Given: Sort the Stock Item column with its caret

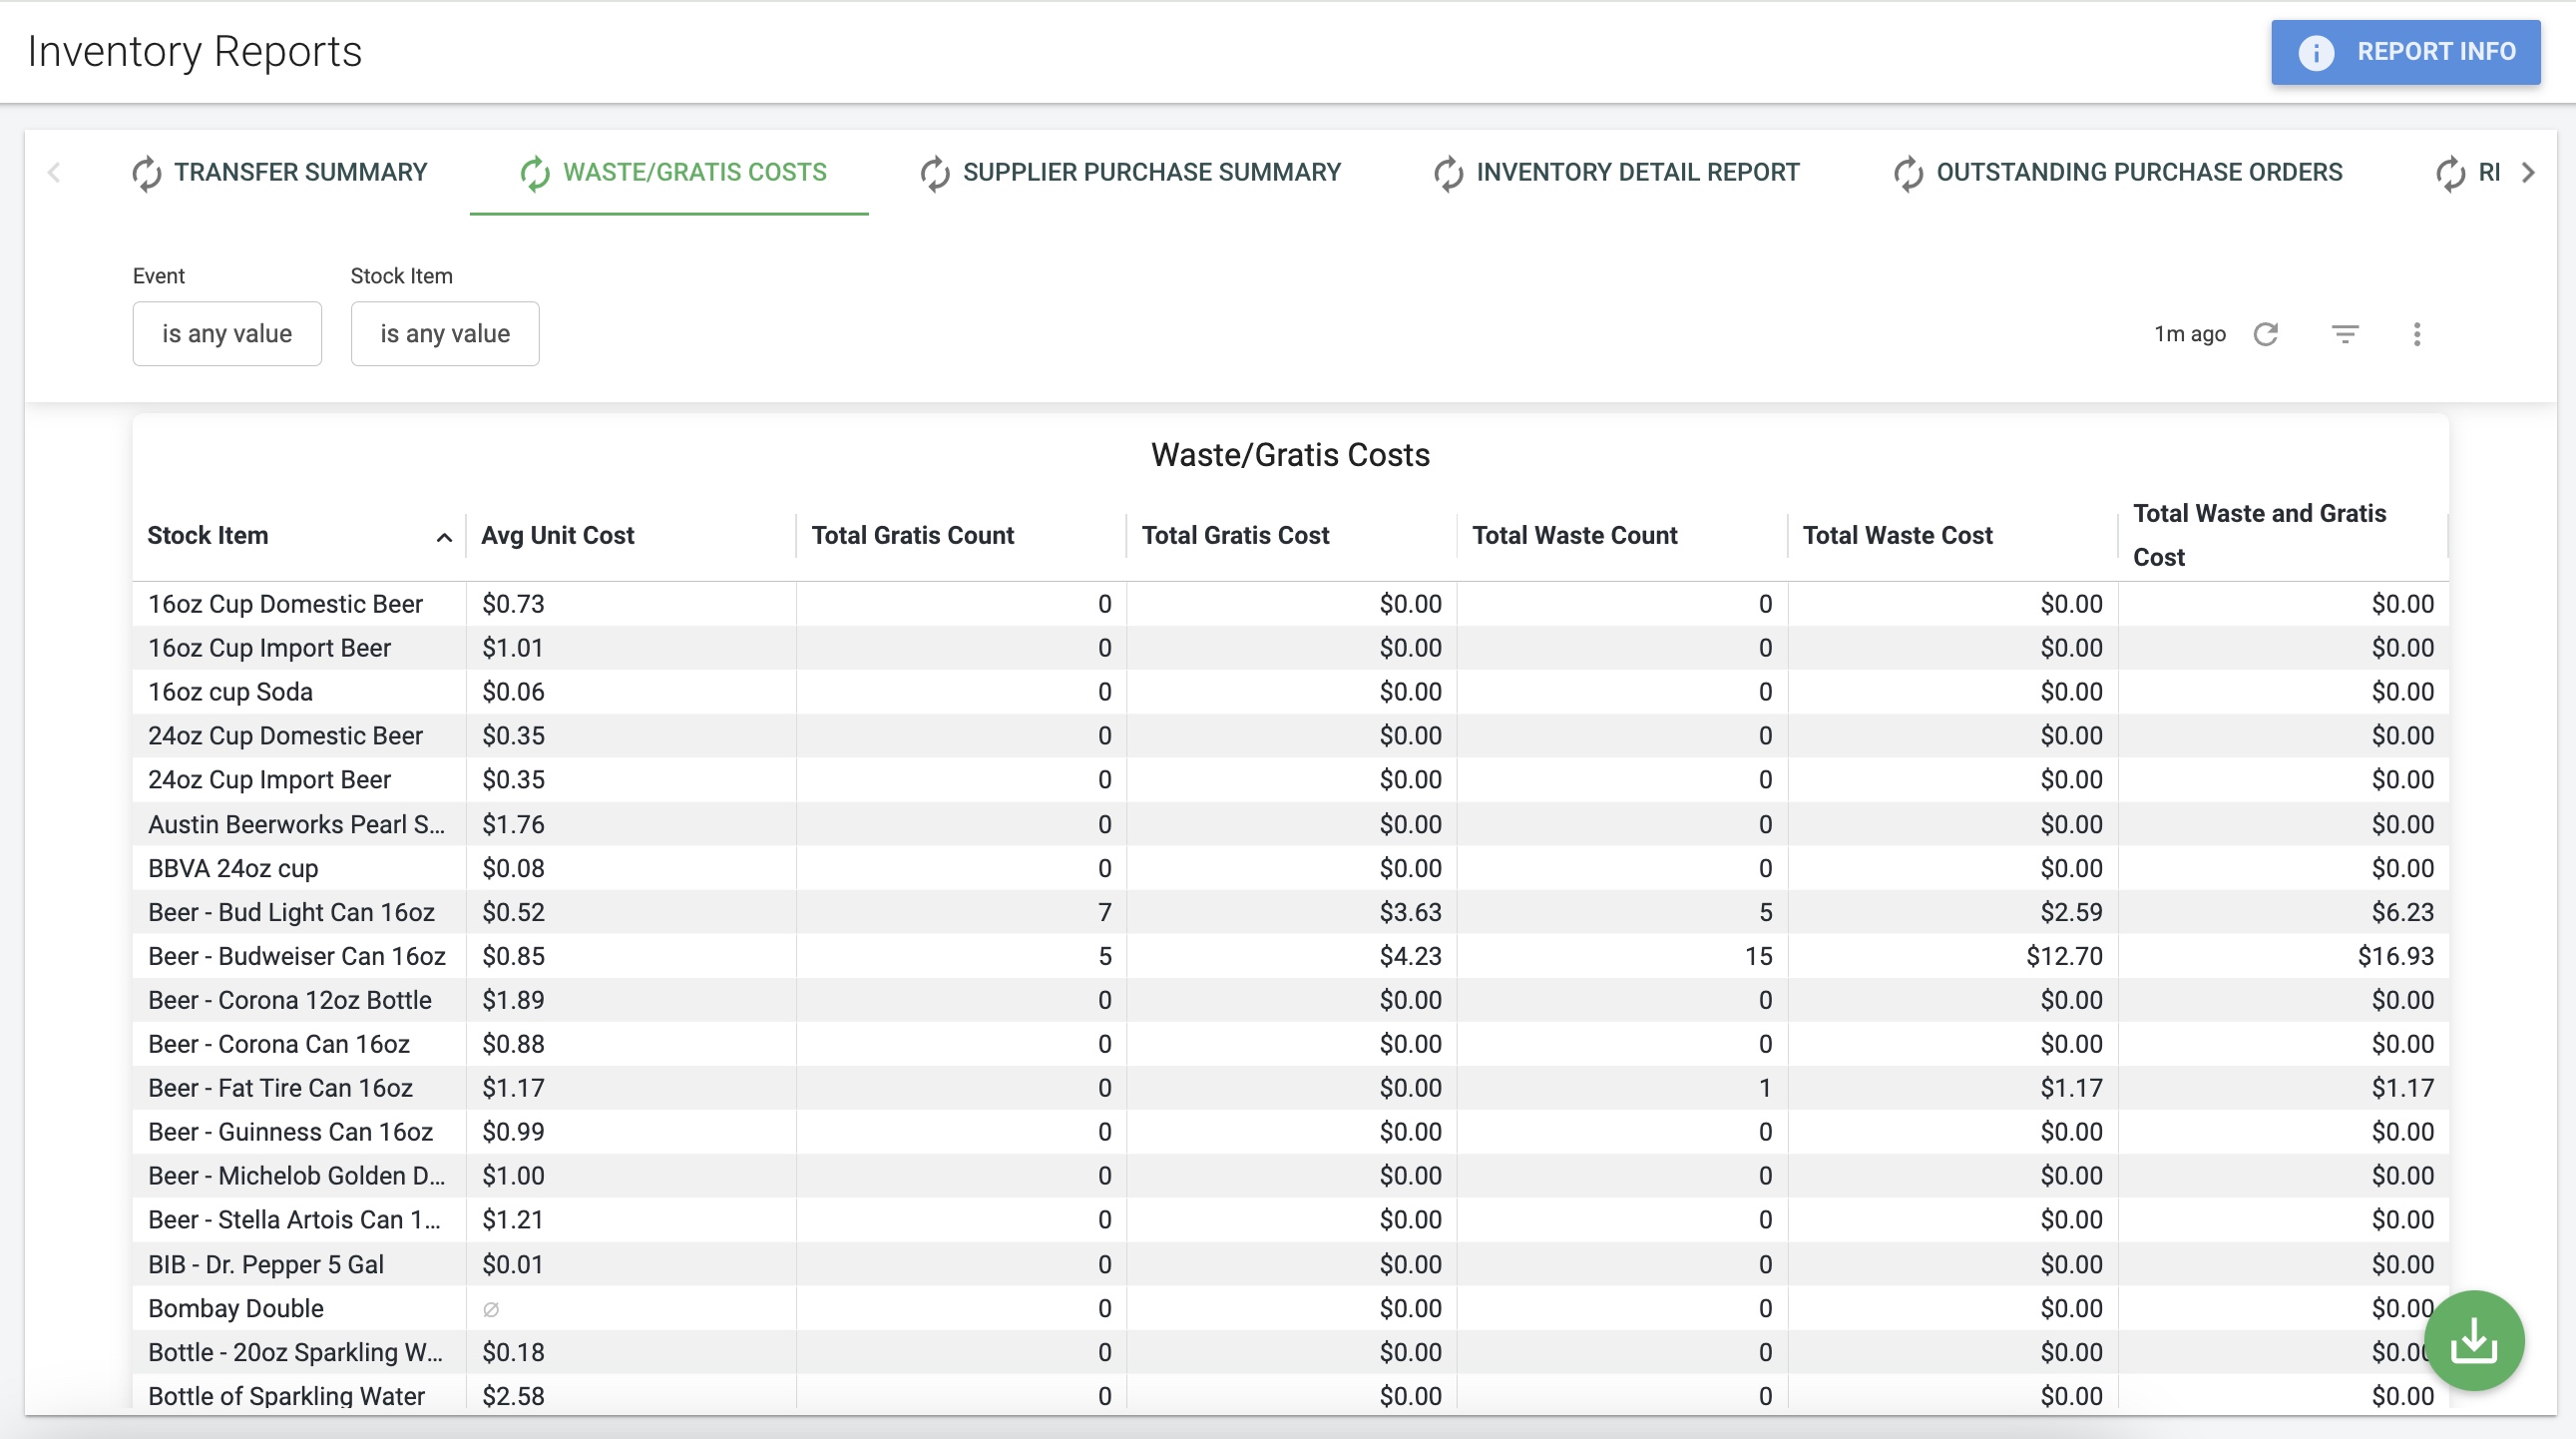Looking at the screenshot, I should 443,537.
